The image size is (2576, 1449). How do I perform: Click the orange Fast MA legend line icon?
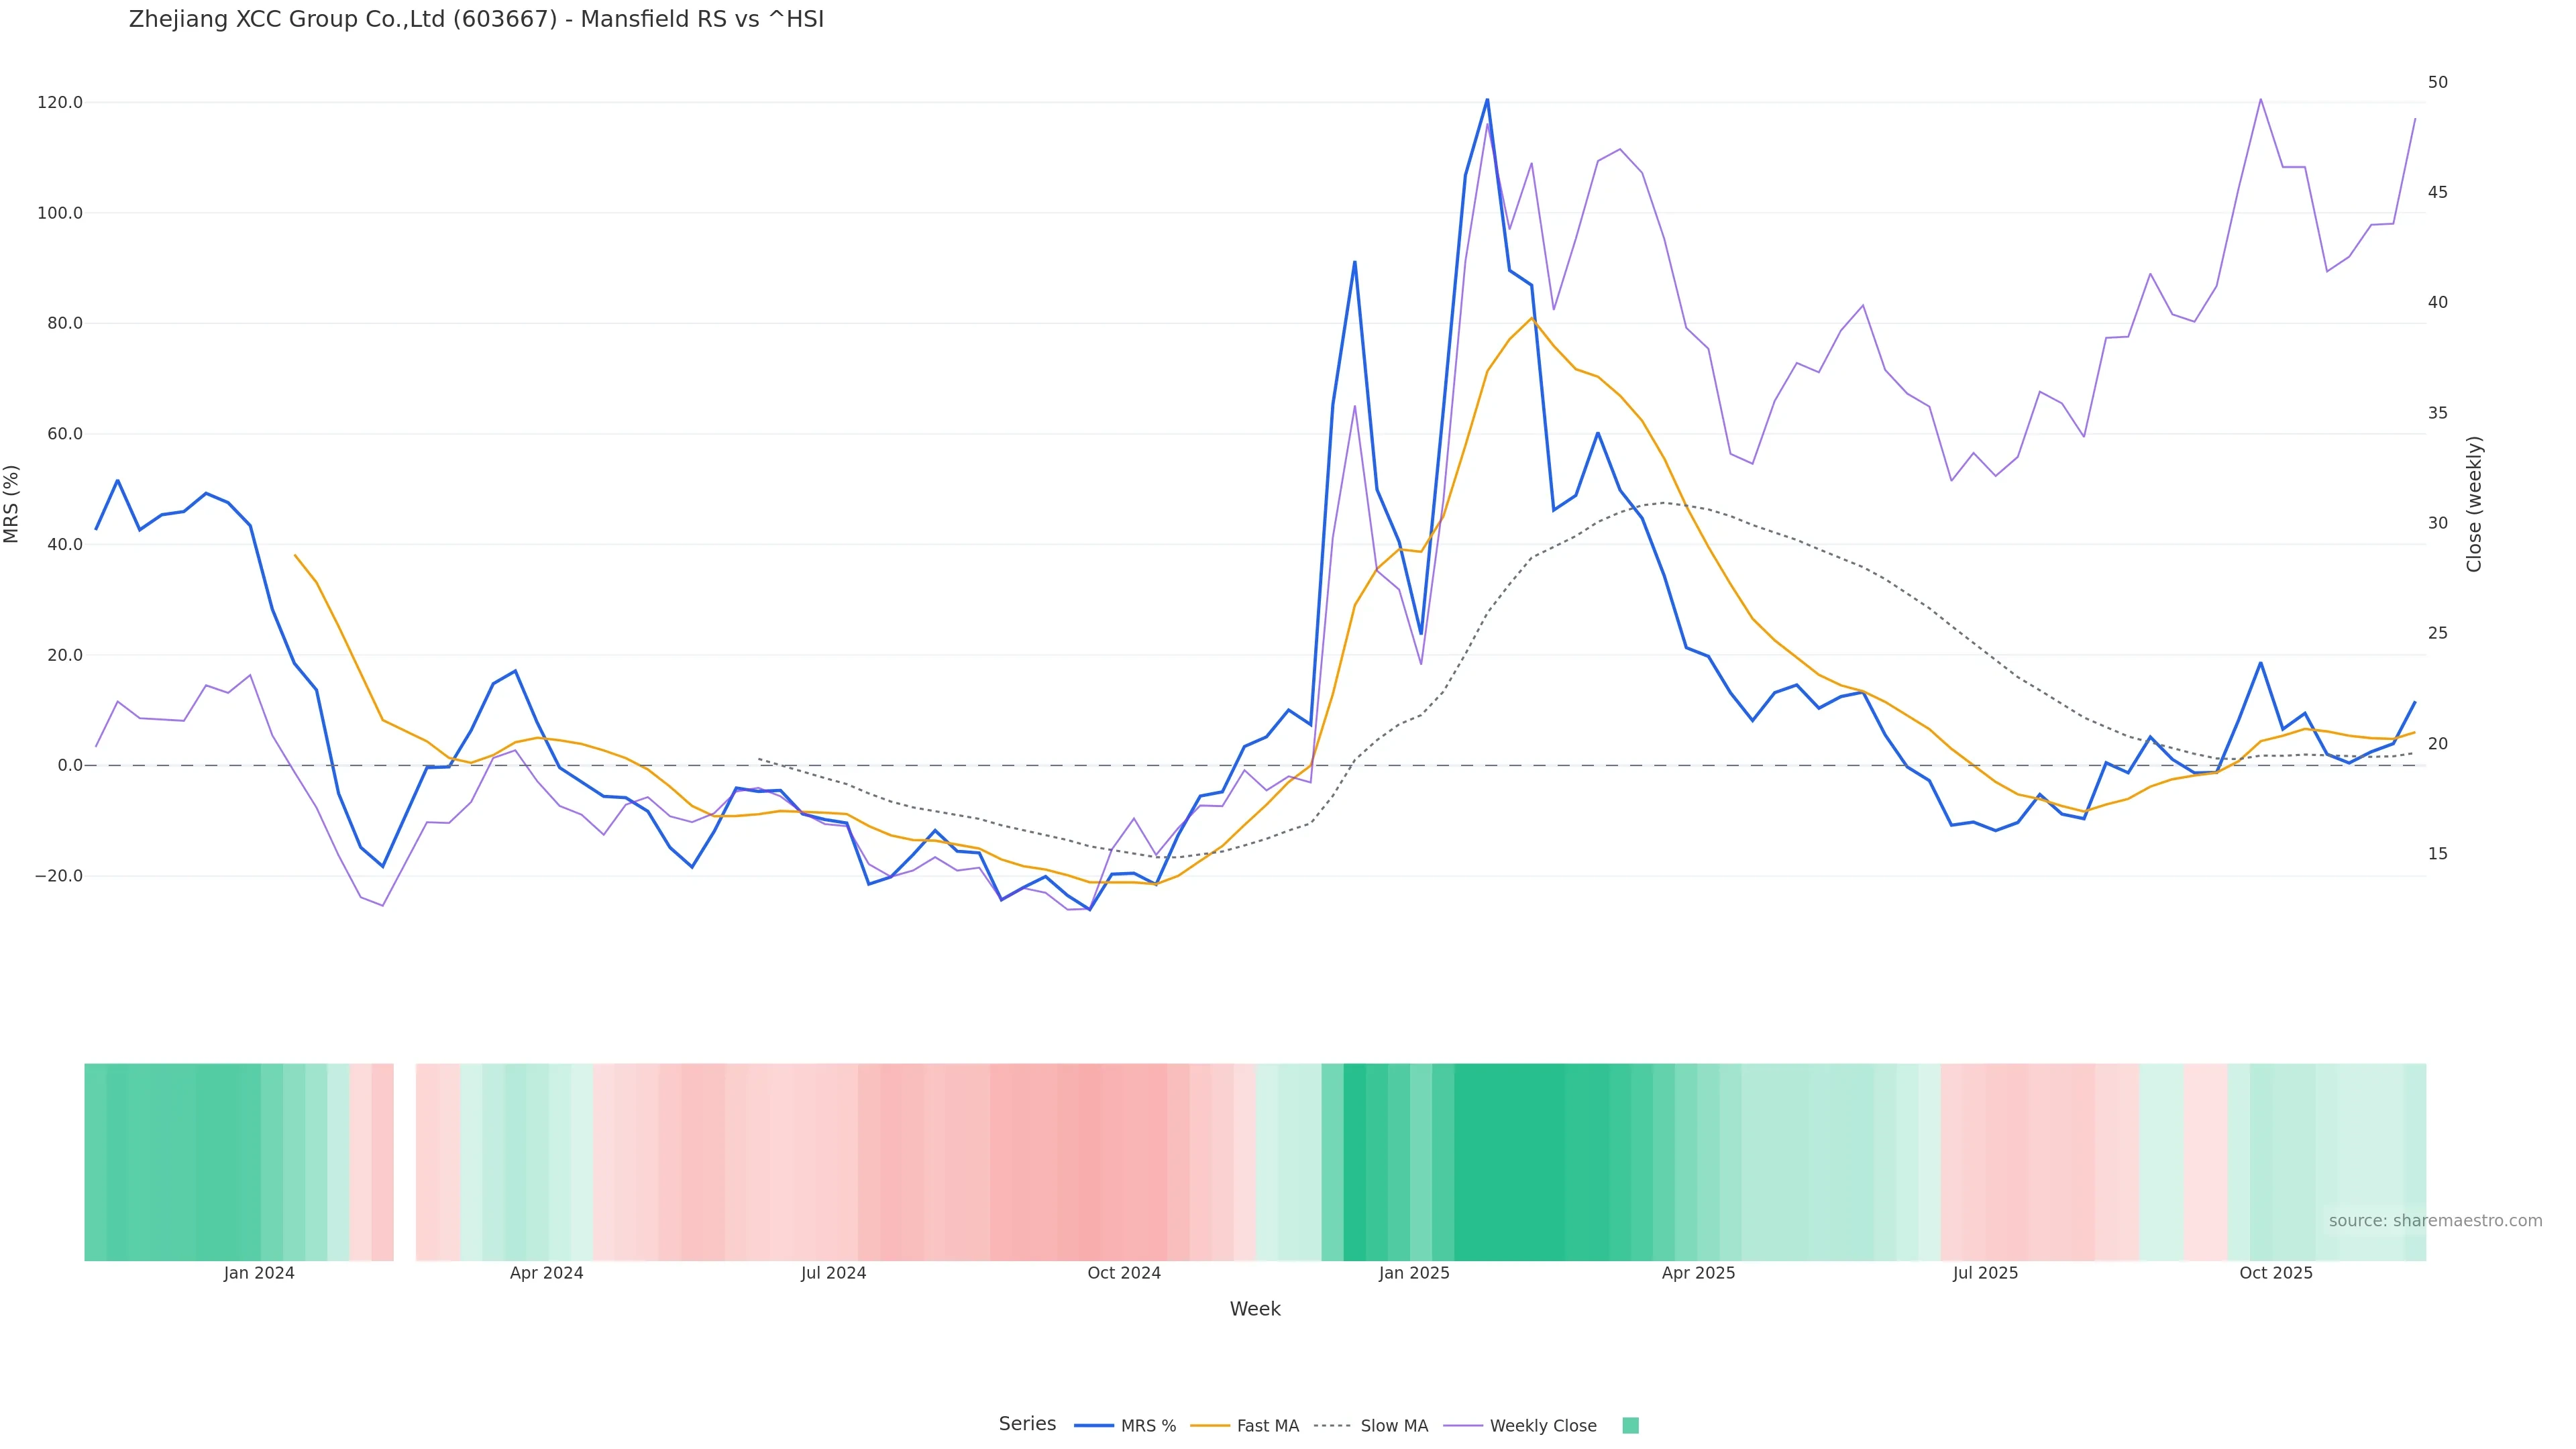point(1210,1426)
